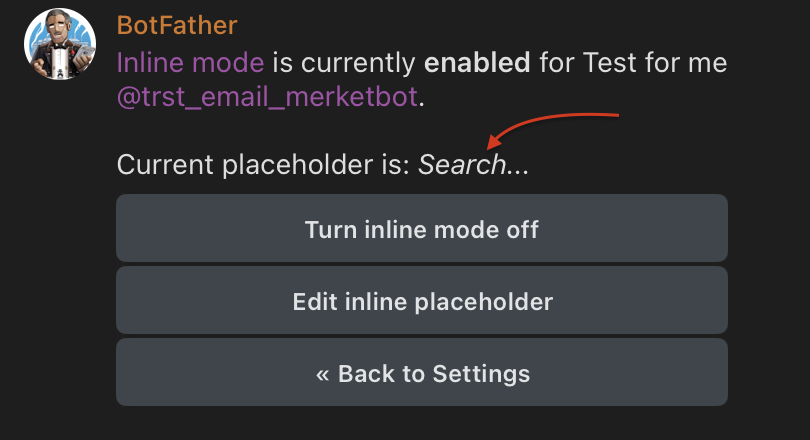
Task: Click the « chevron on Back to Settings
Action: 322,374
